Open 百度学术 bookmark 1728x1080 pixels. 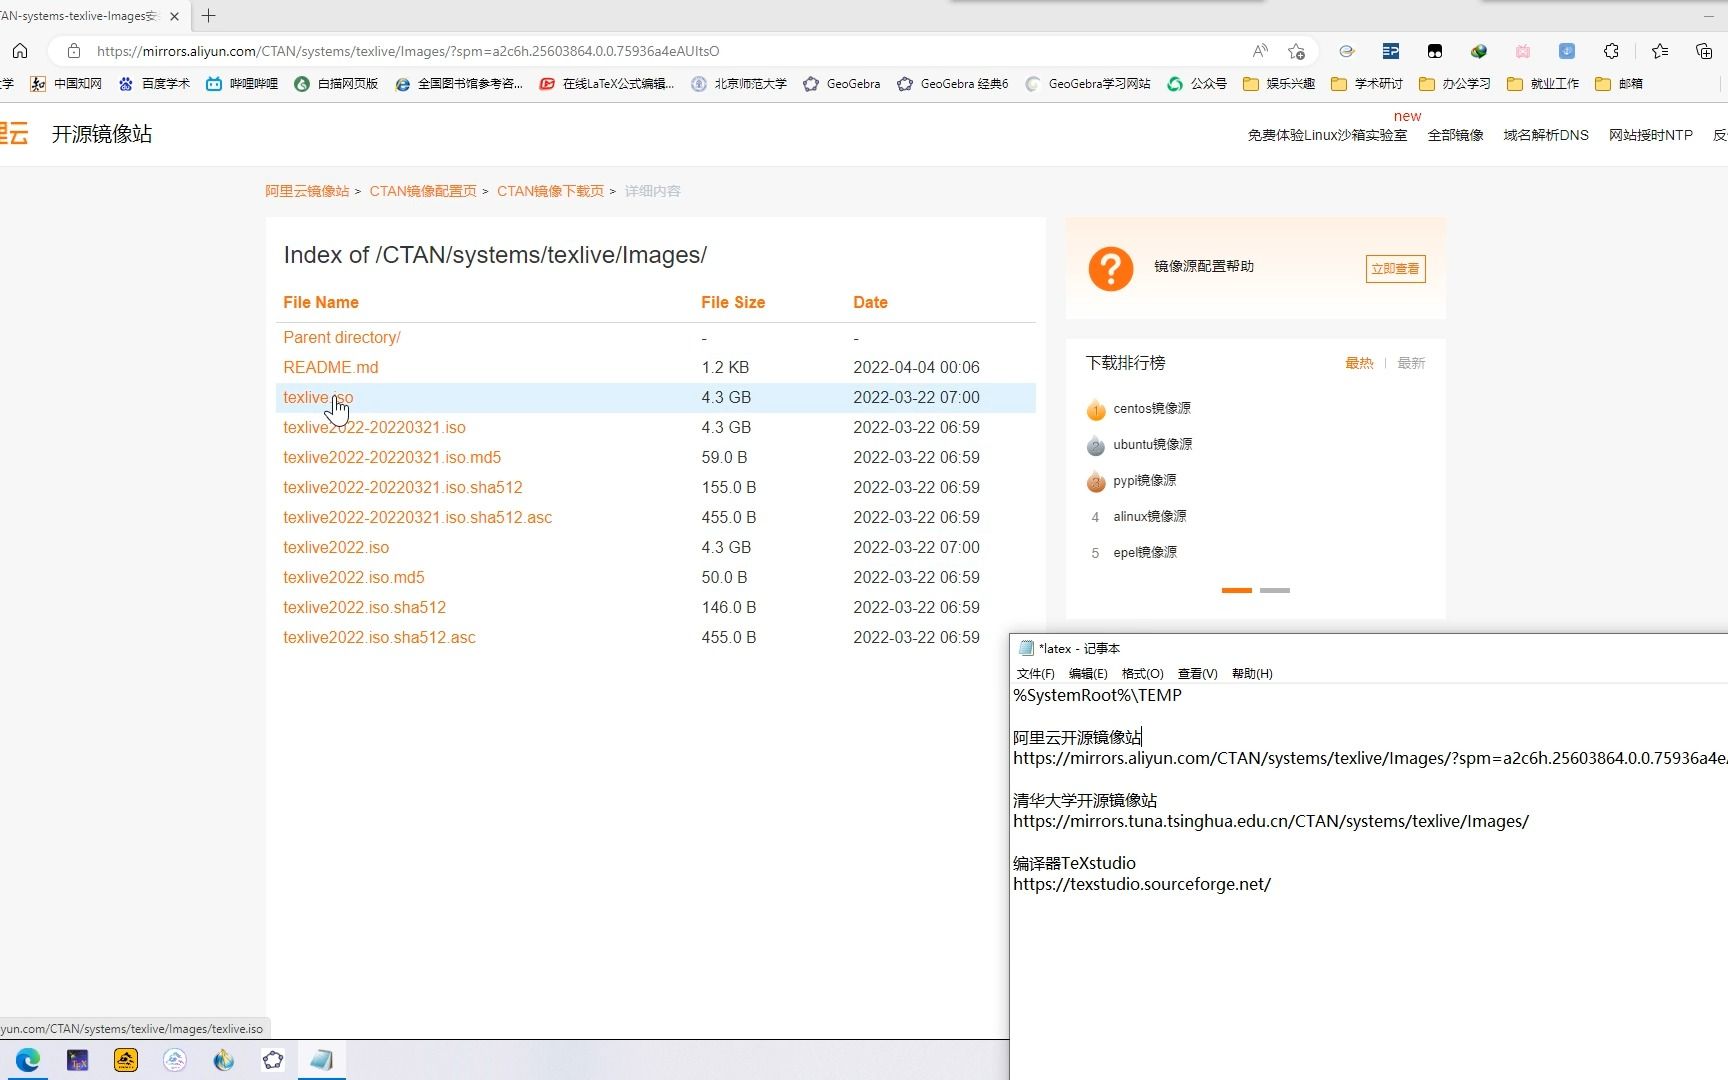coord(154,84)
